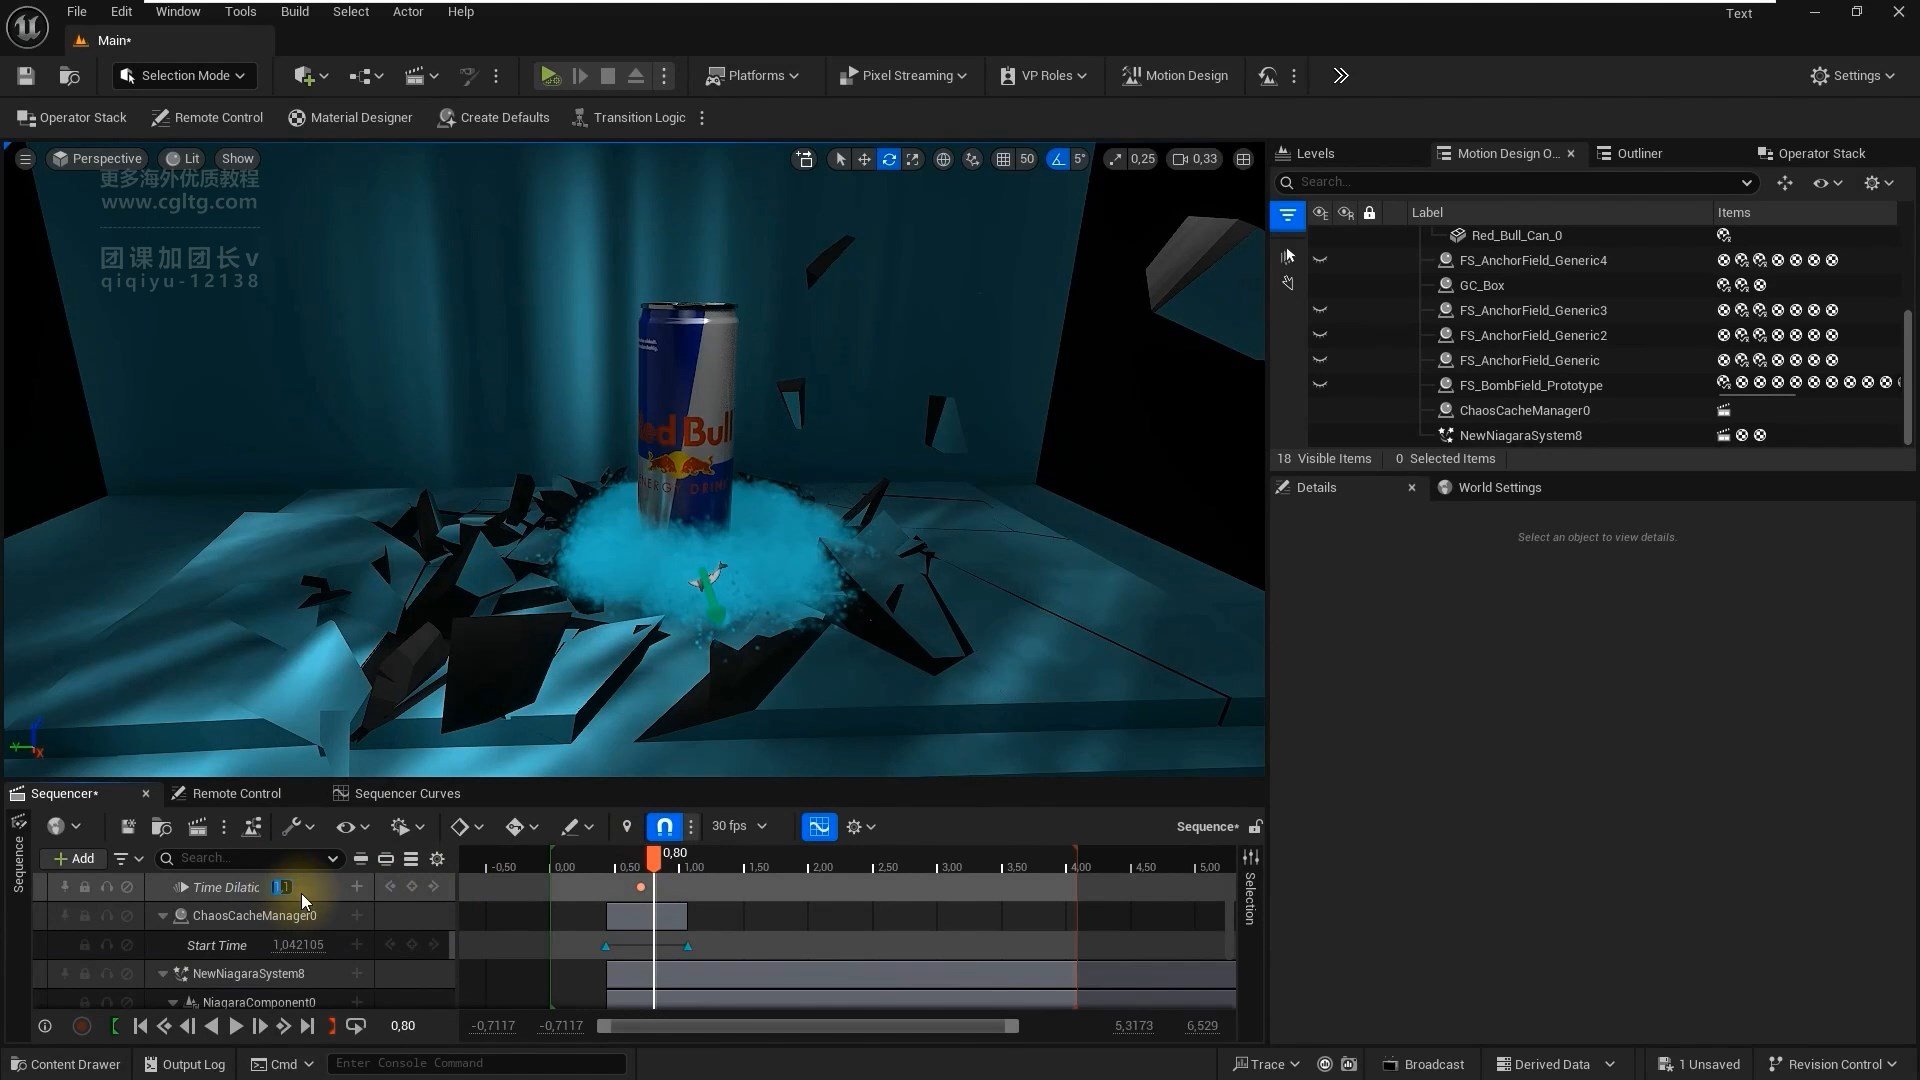Switch to the Outliner tab

click(1629, 154)
